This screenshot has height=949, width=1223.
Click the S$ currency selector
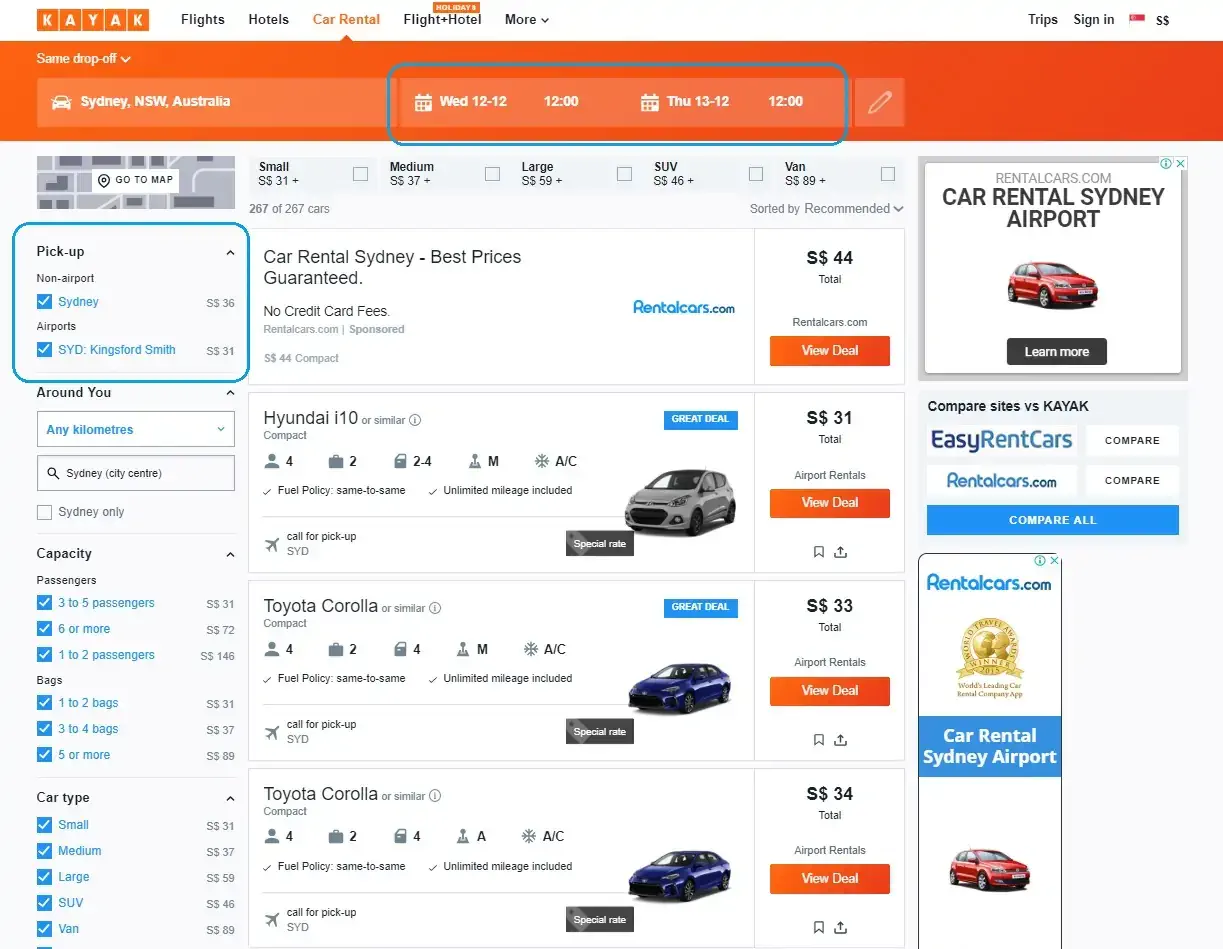point(1162,20)
